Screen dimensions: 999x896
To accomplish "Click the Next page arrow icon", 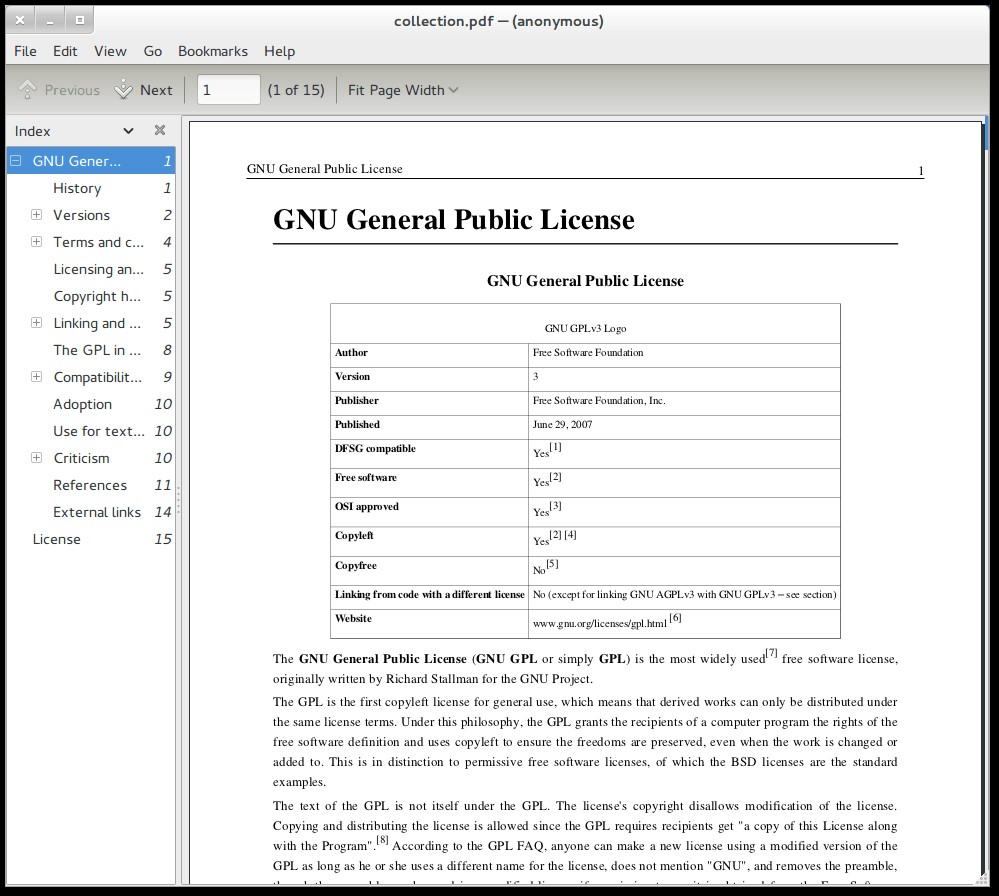I will (x=123, y=90).
